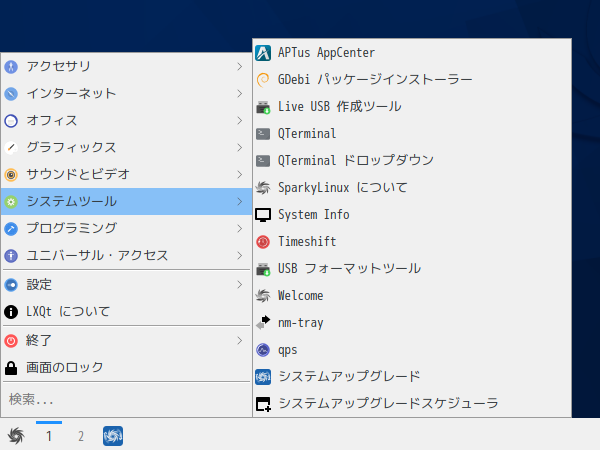Launch System Info from the submenu
Screen dimensions: 600x450
coord(412,215)
